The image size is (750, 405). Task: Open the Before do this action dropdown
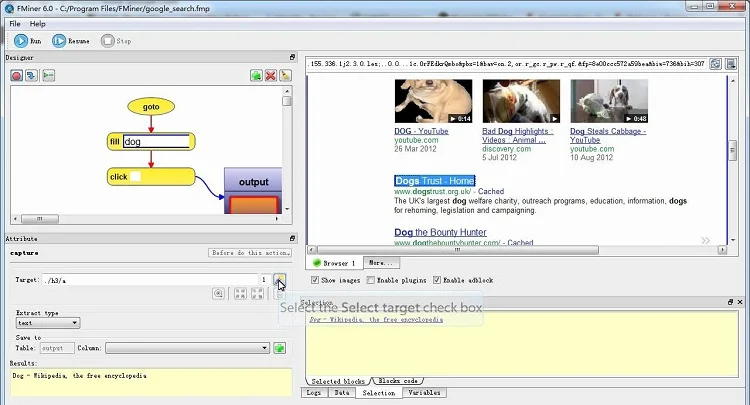pyautogui.click(x=249, y=253)
